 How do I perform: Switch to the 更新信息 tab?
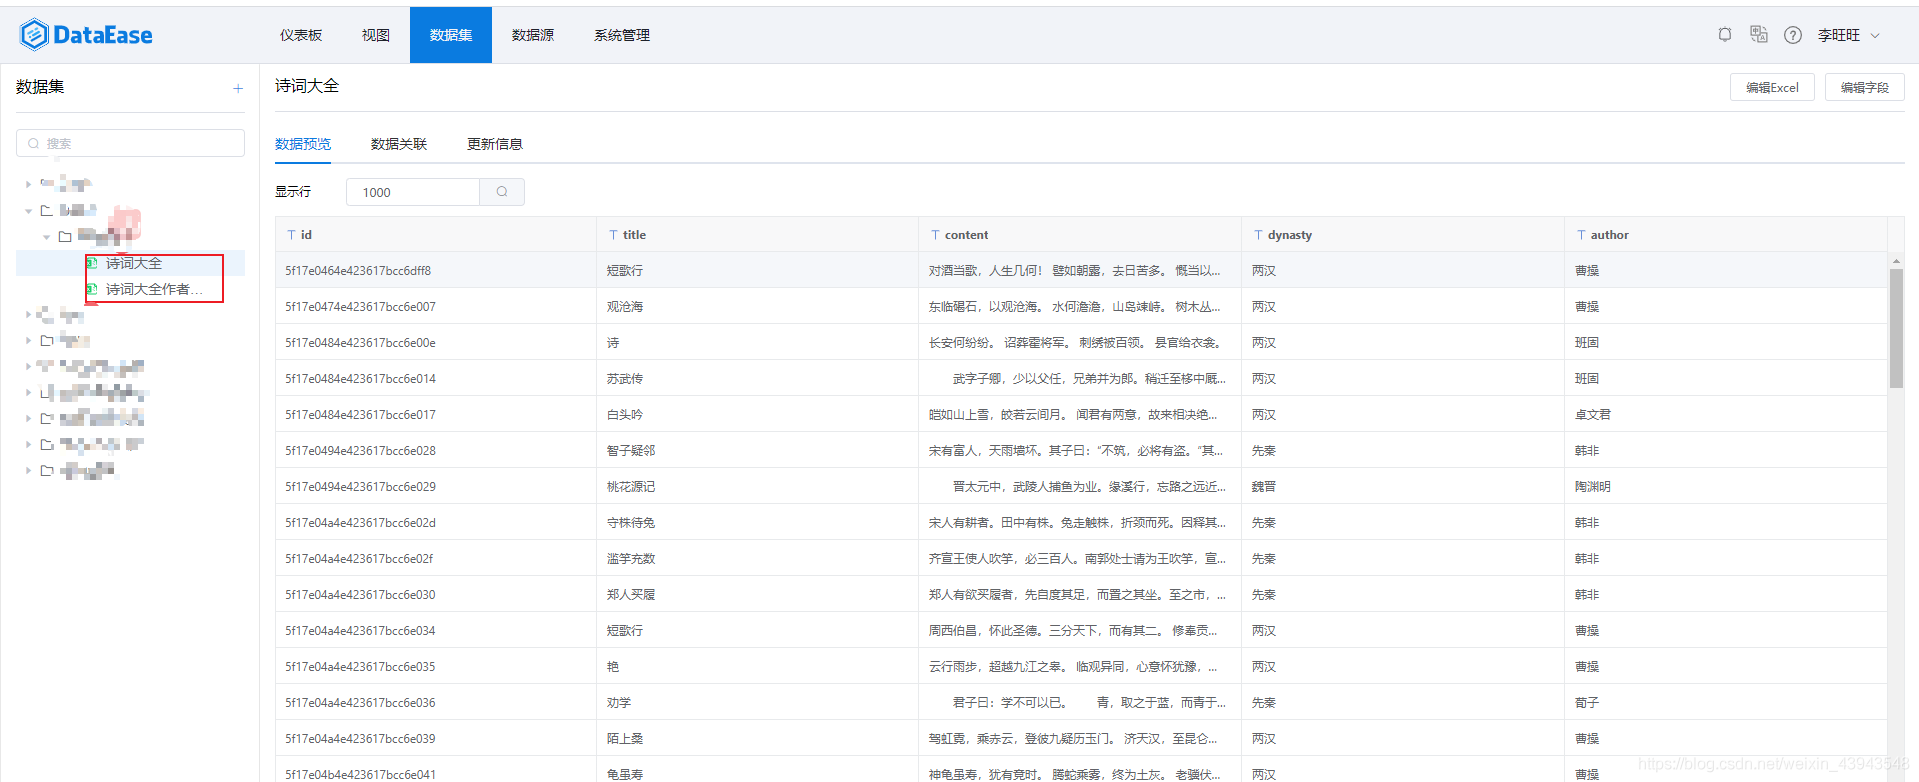tap(495, 144)
